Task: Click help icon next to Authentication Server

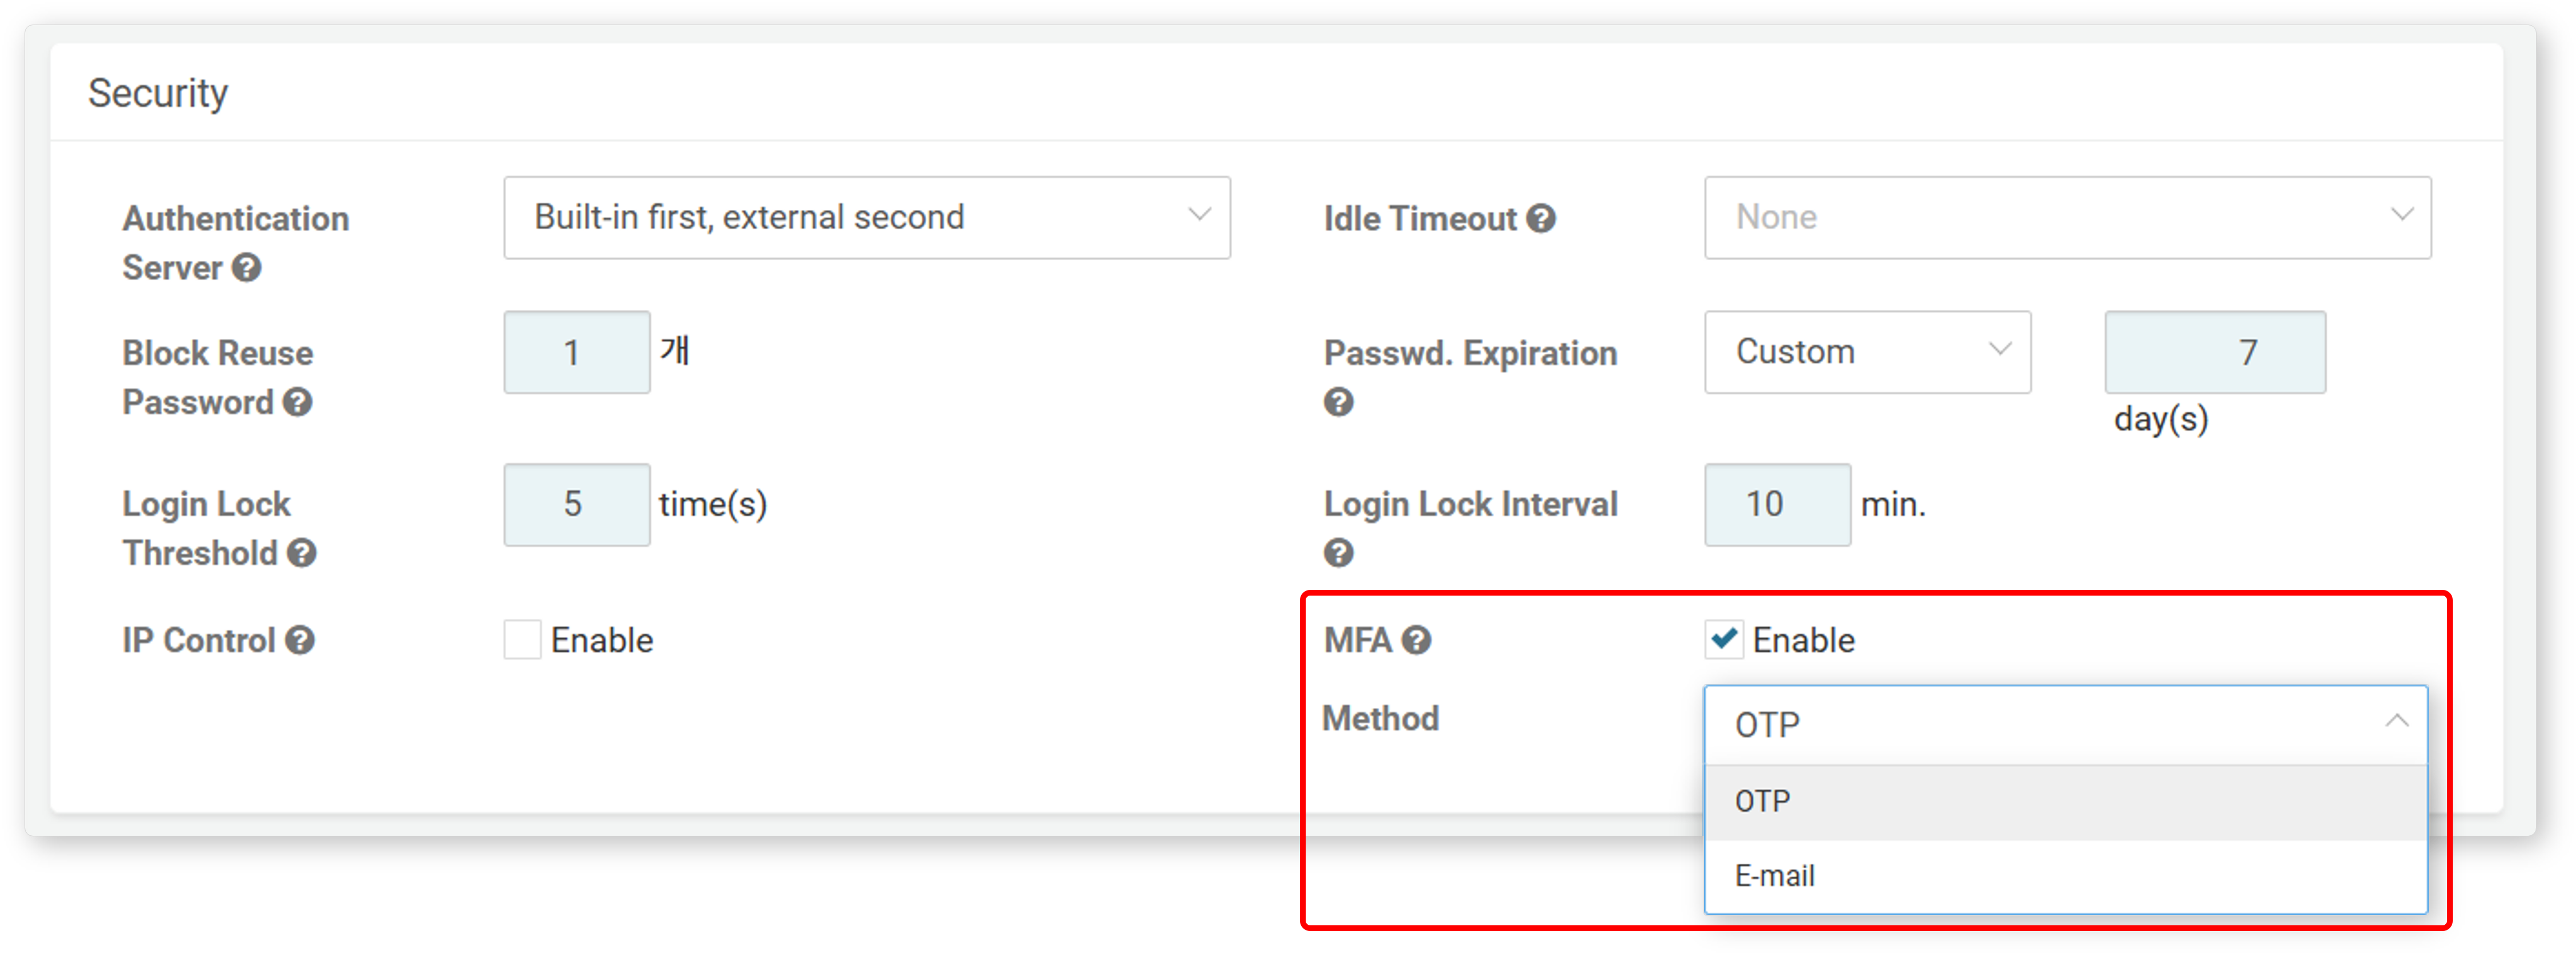Action: [x=247, y=268]
